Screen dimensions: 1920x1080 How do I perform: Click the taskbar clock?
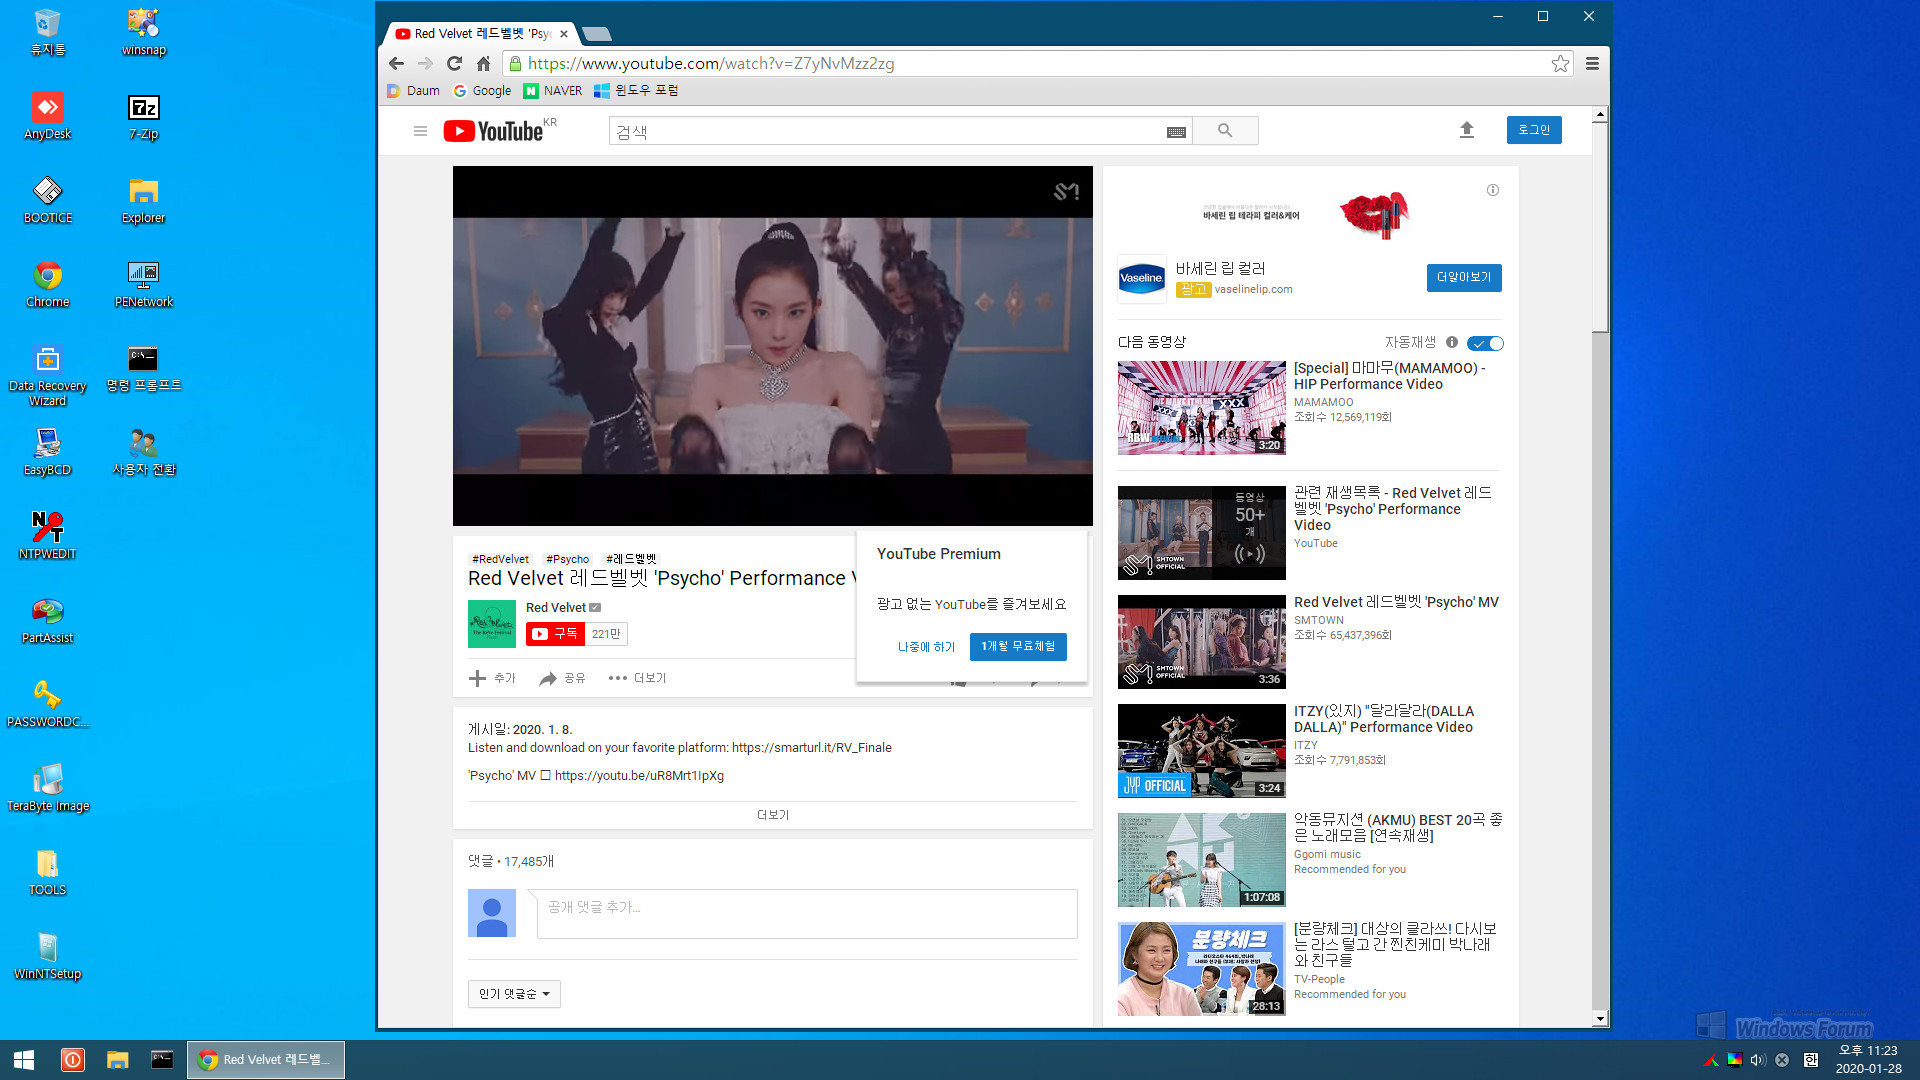(1868, 1060)
